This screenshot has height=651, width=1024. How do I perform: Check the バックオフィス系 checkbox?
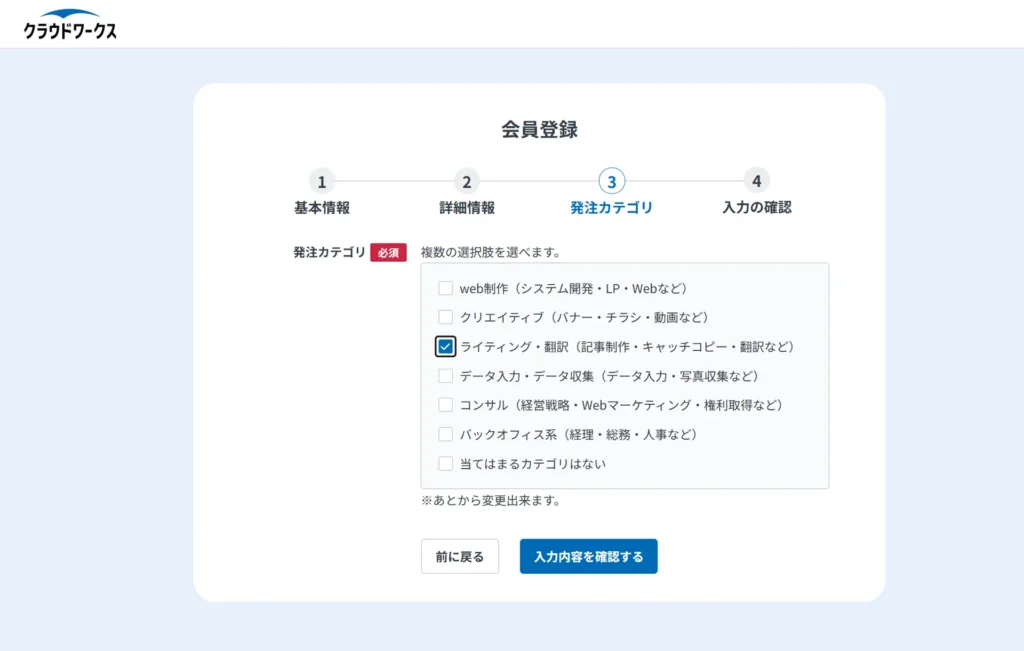(444, 433)
